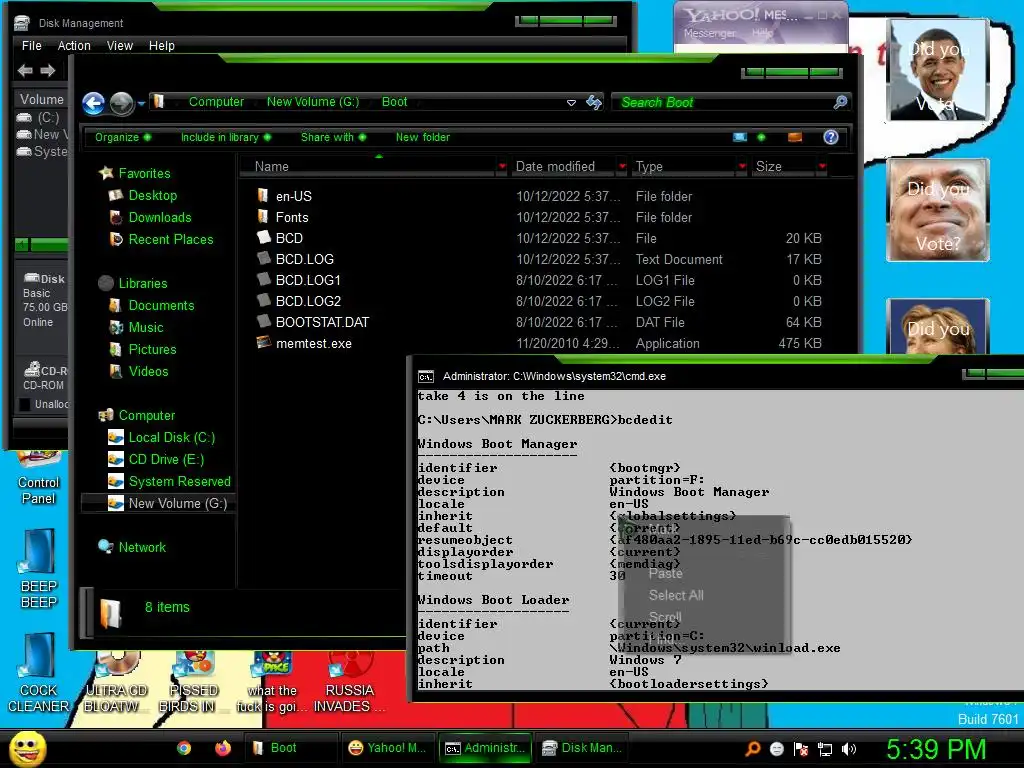Screen dimensions: 1024x768
Task: Open the File menu in Disk Management
Action: 31,46
